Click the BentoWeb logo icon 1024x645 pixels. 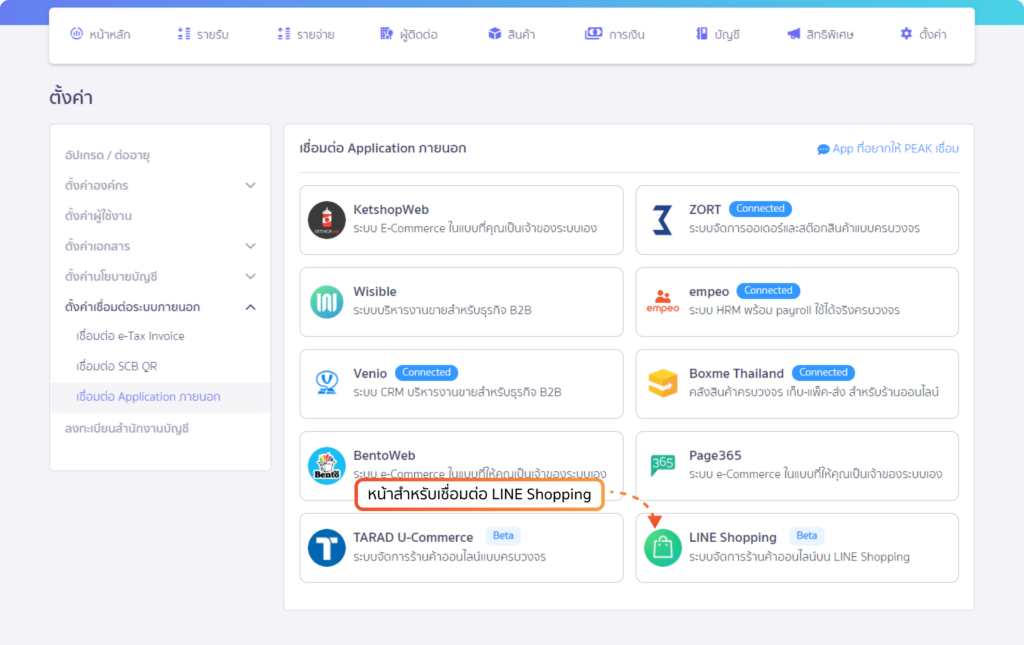coord(327,465)
